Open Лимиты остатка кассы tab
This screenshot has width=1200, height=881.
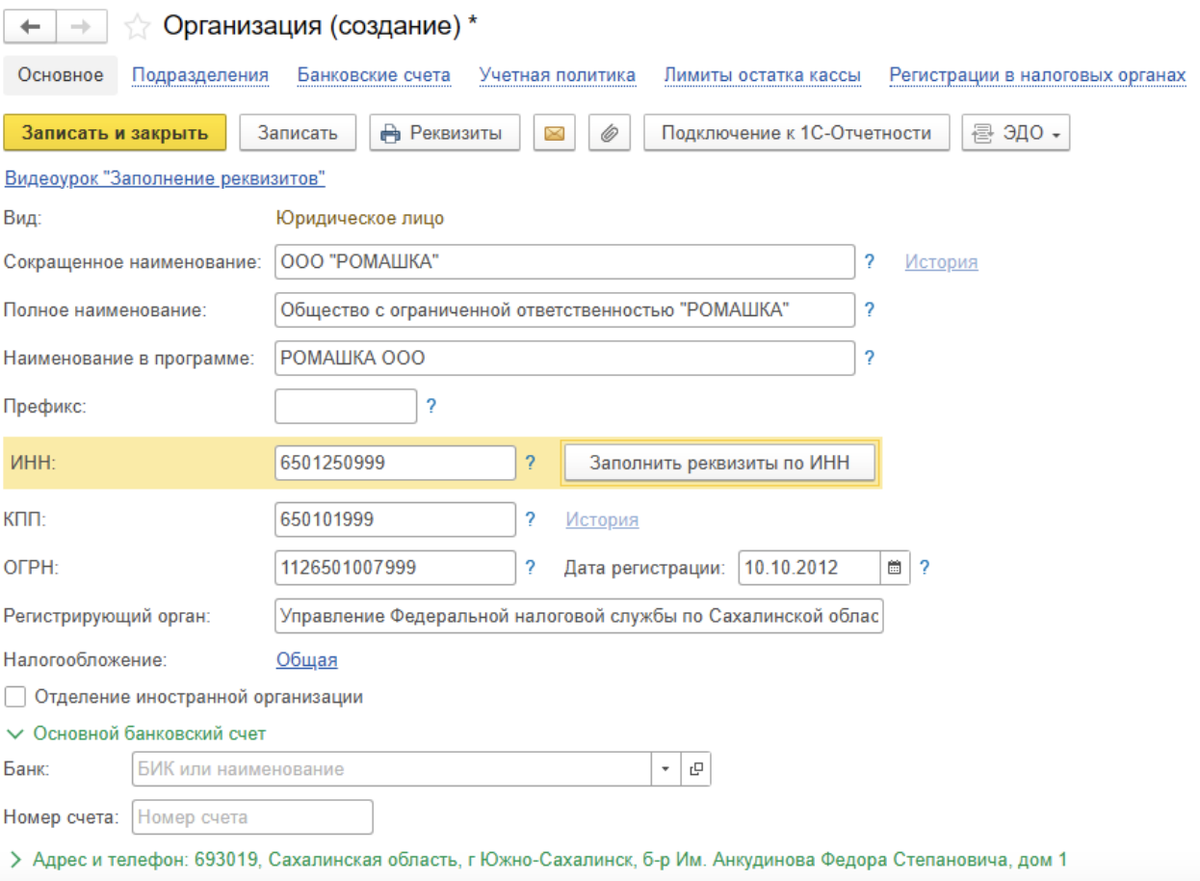(x=763, y=75)
